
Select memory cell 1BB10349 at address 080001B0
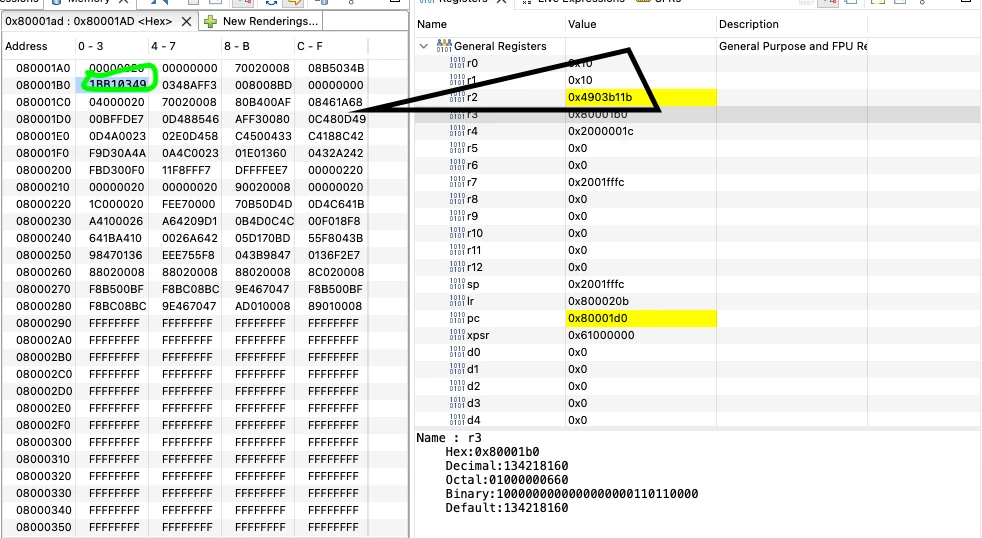coord(117,85)
